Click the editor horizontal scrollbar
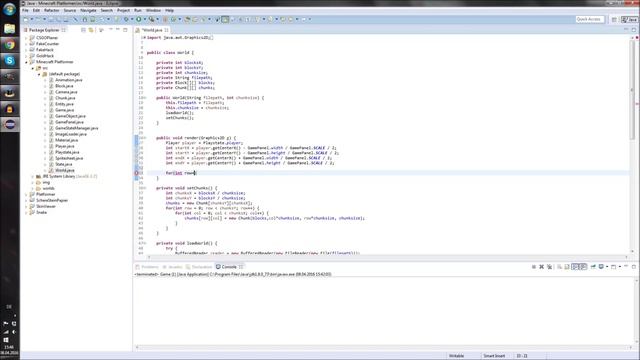Screen dimensions: 640x360 [x=387, y=257]
